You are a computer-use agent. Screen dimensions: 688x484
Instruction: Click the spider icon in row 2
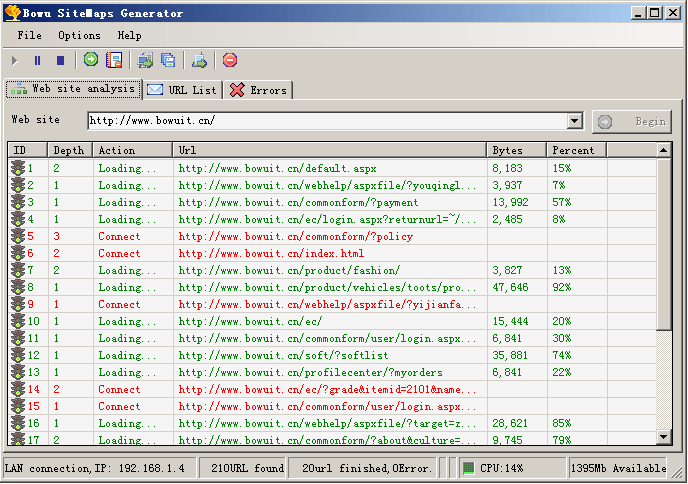pos(18,185)
